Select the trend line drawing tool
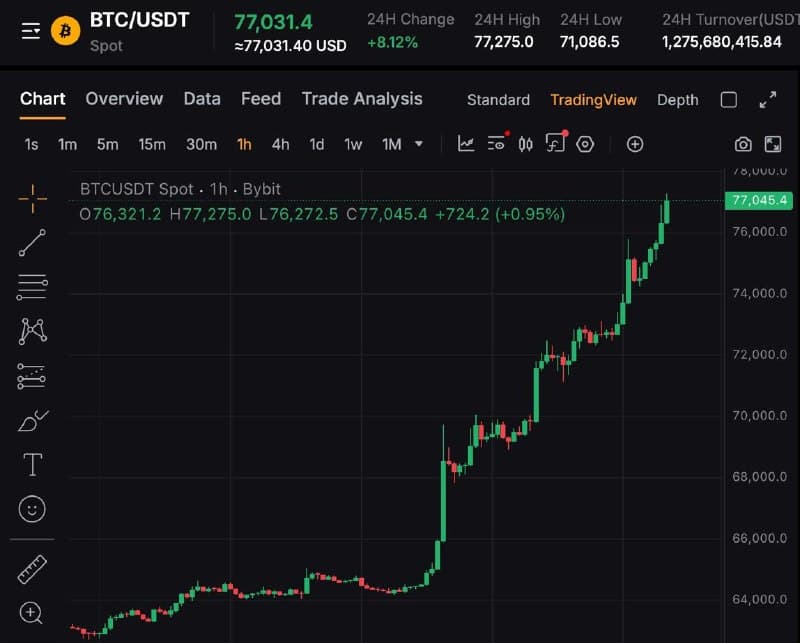 32,242
